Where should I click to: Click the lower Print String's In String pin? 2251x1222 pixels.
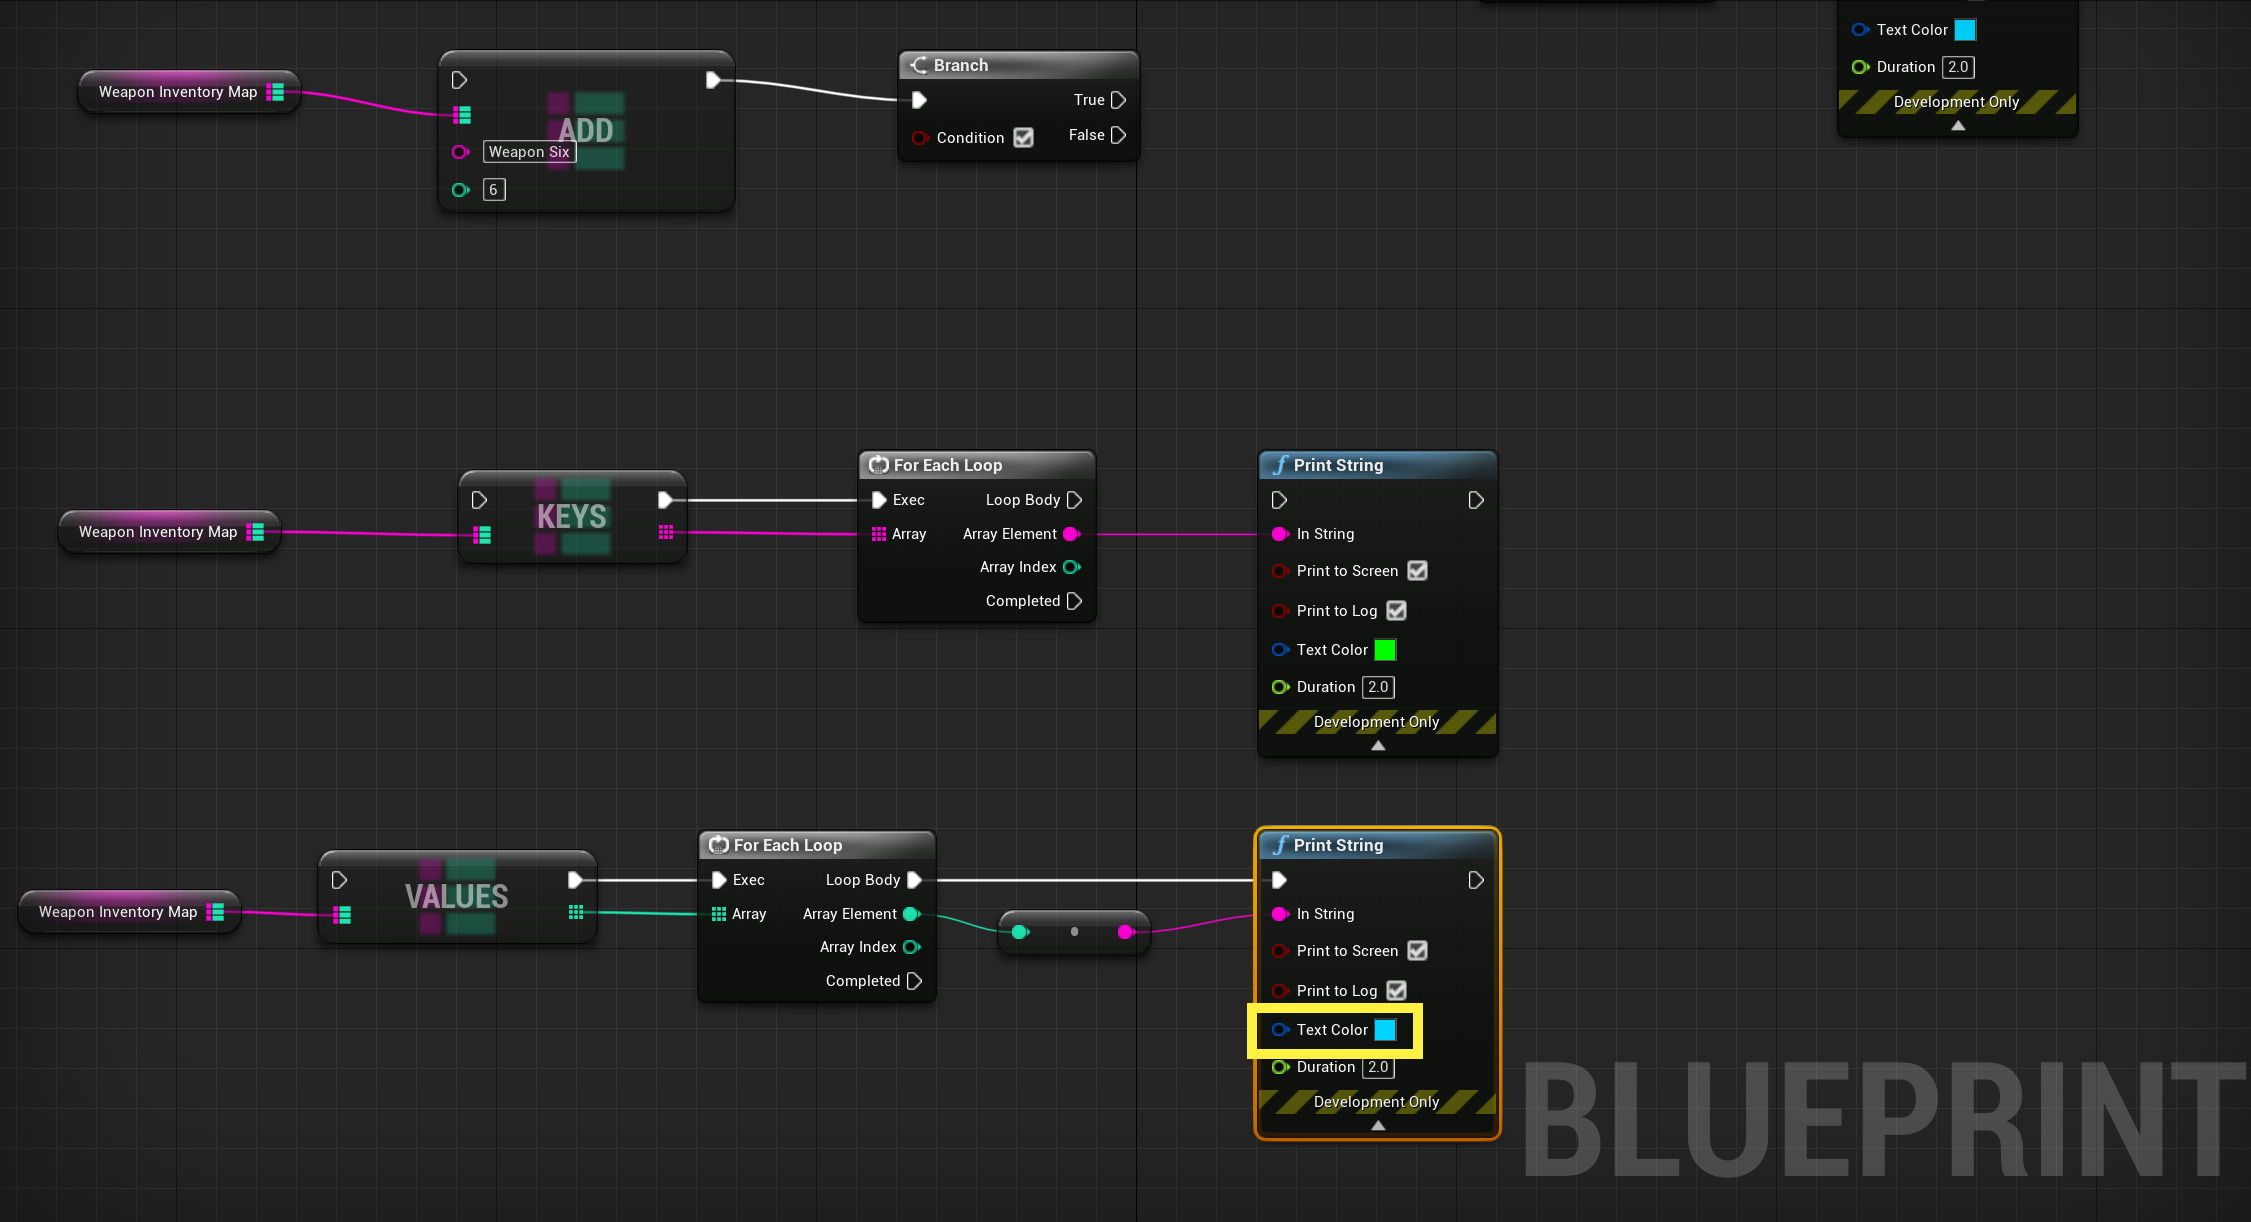click(x=1279, y=914)
